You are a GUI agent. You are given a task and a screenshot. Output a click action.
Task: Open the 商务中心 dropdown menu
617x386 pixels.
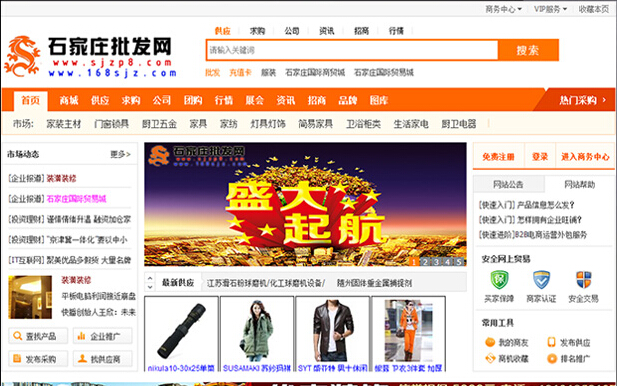tap(503, 9)
